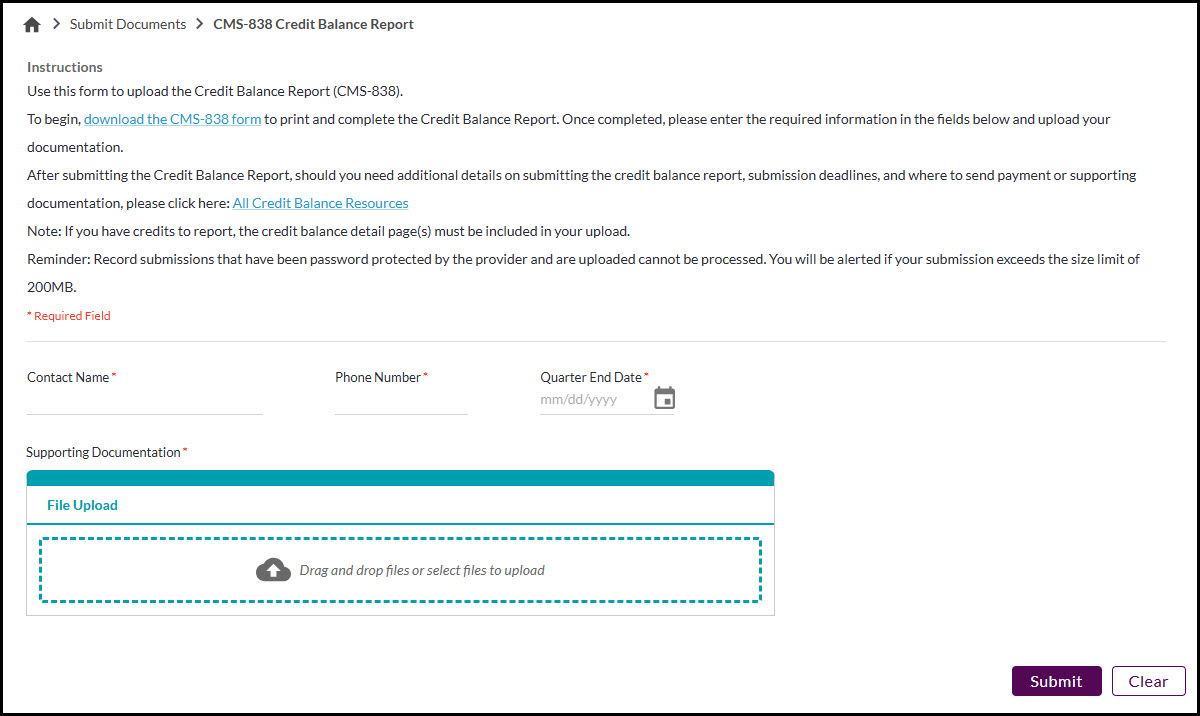Viewport: 1200px width, 716px height.
Task: Open the Submit Documents breadcrumb link
Action: pos(127,23)
